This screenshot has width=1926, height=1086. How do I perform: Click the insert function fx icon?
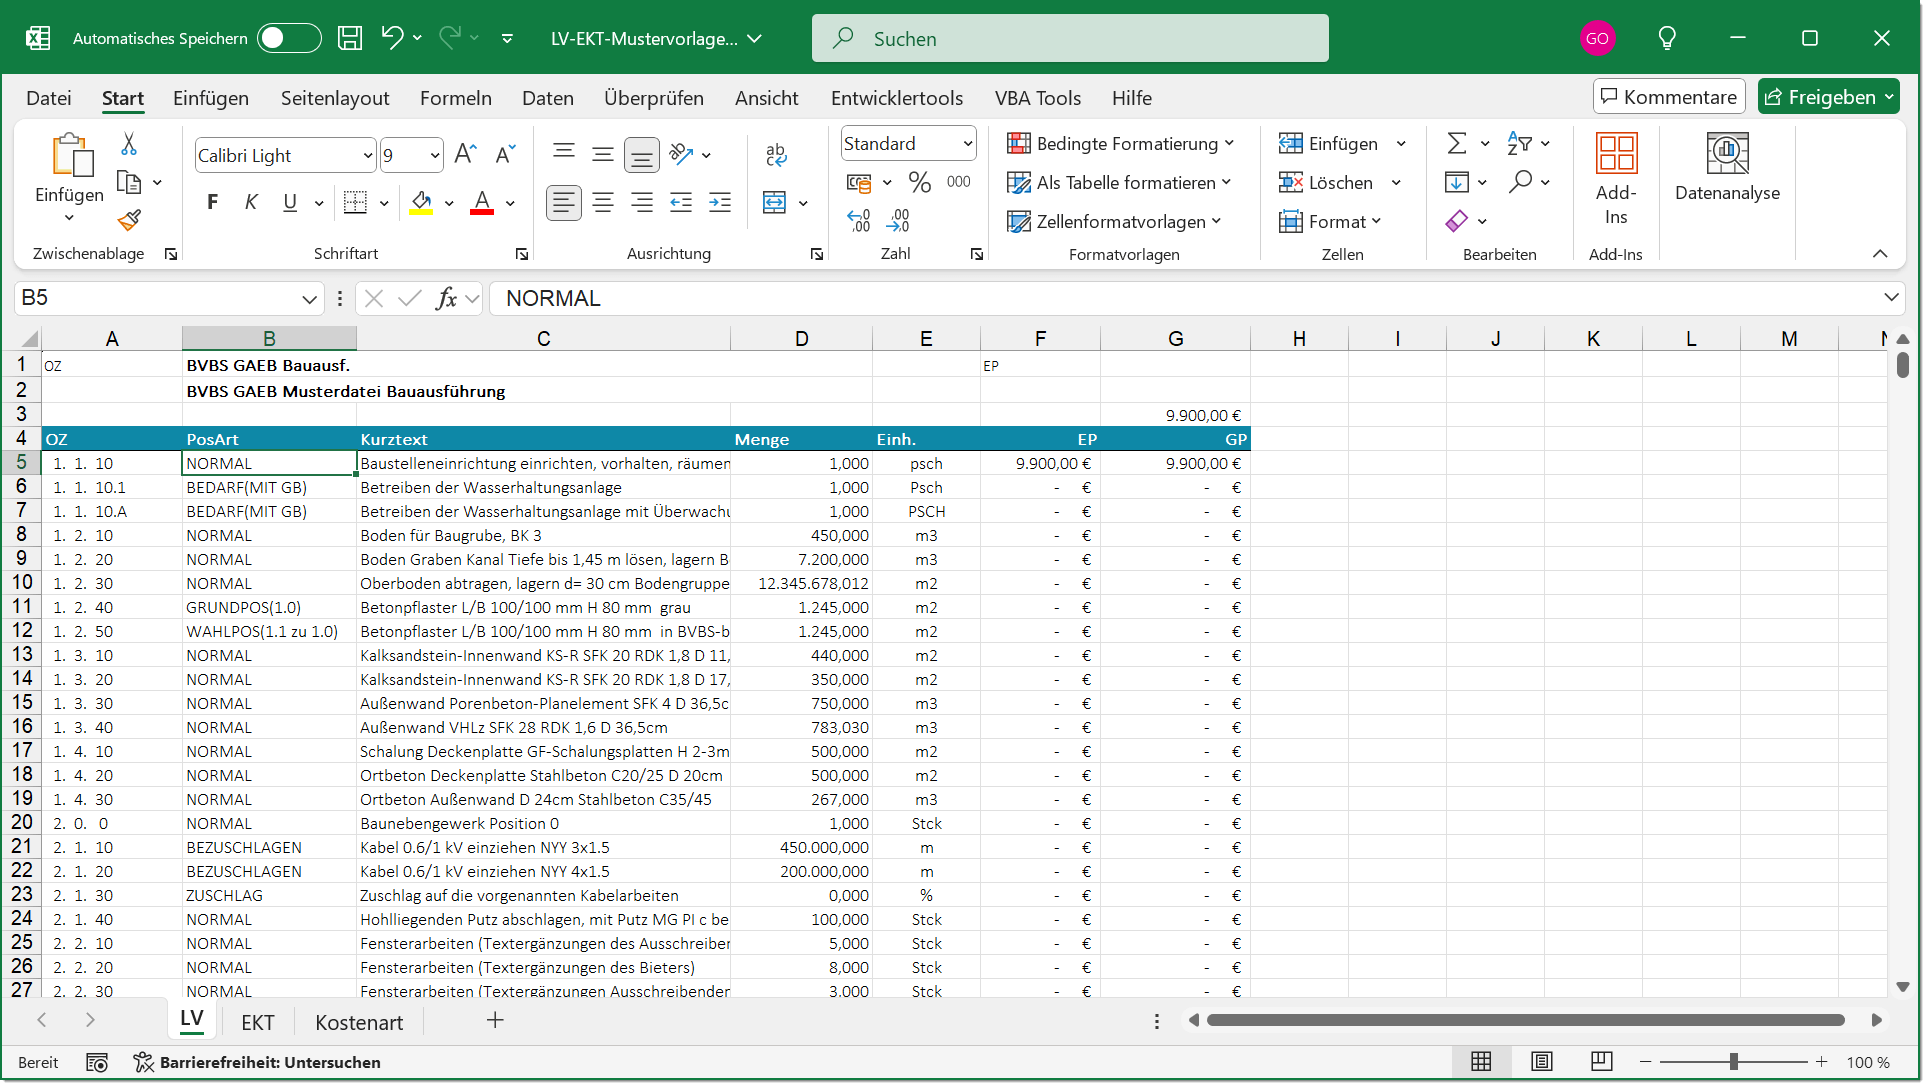pos(446,298)
